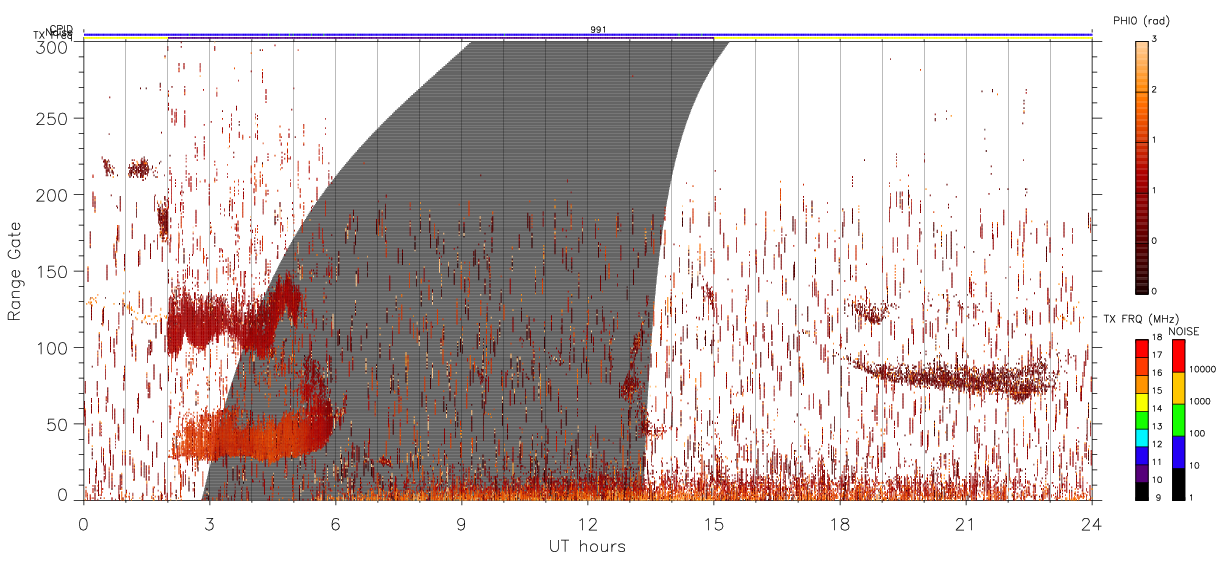
Task: Click the '1000' label in NOISE legend
Action: 1200,401
